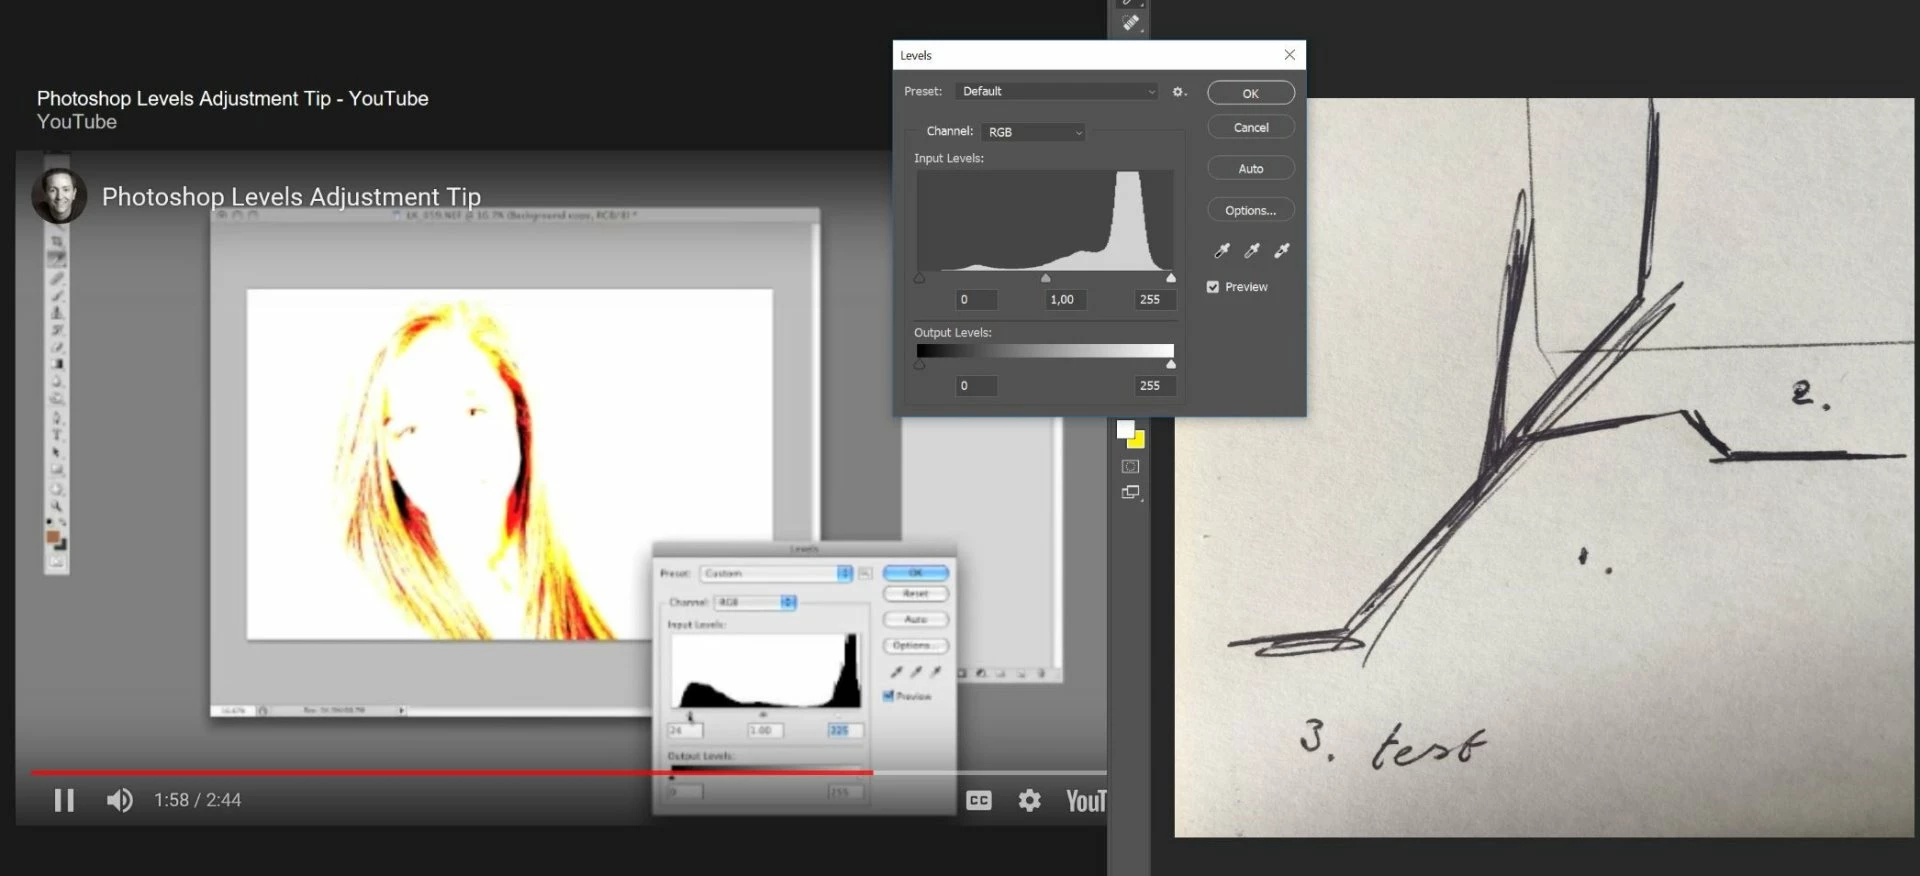Open the preset options gear menu

[x=1179, y=91]
